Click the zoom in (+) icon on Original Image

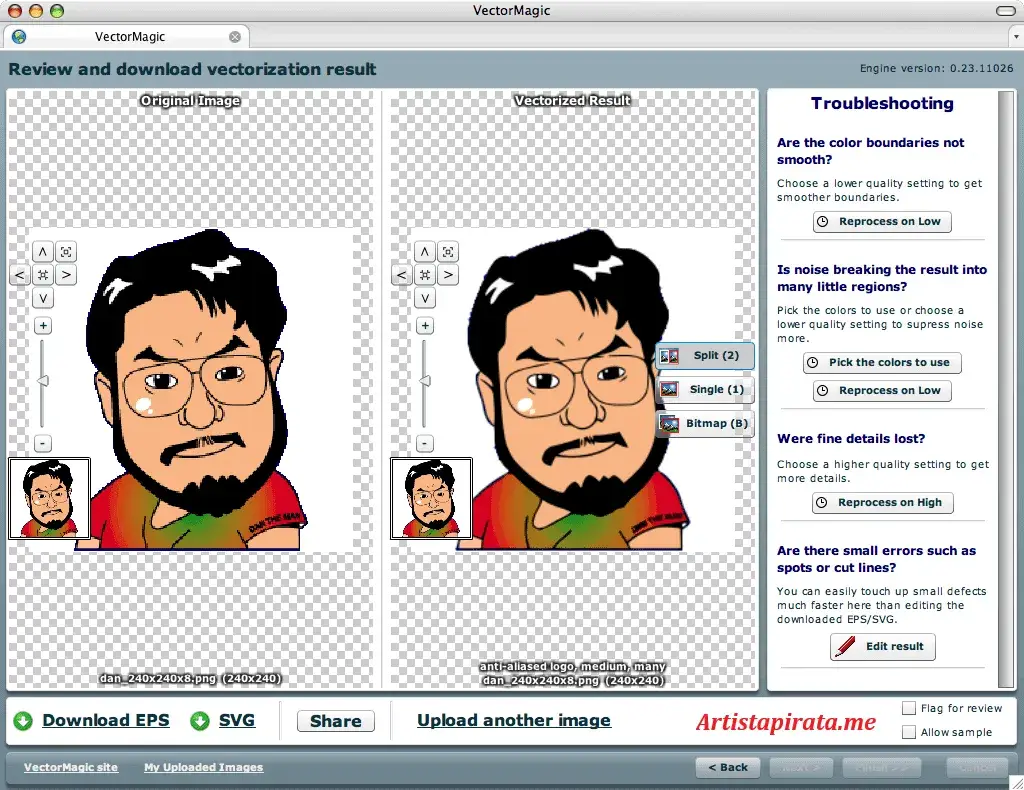point(42,324)
